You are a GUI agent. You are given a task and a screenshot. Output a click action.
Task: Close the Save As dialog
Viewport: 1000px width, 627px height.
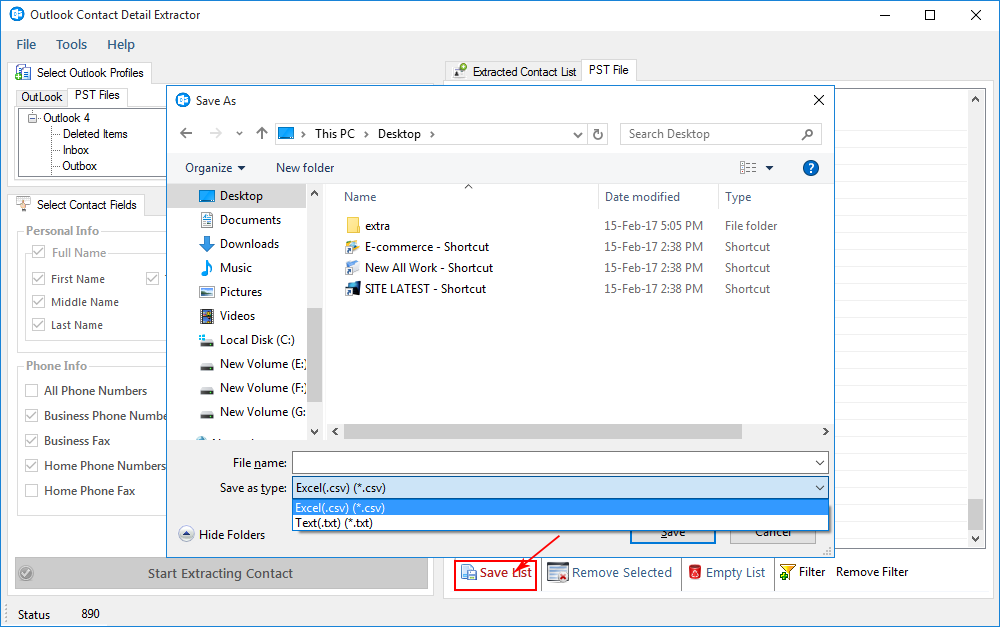(819, 100)
